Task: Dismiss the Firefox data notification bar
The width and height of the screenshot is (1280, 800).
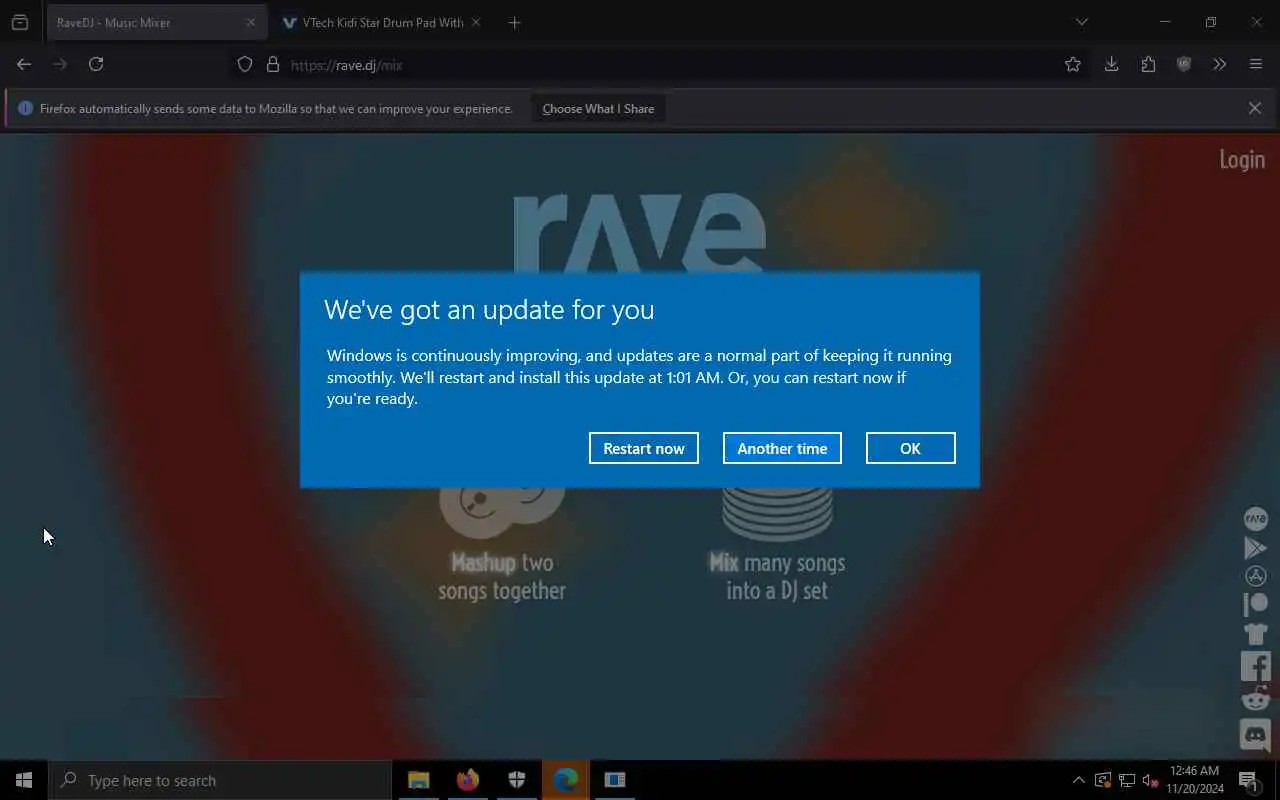Action: (x=1255, y=108)
